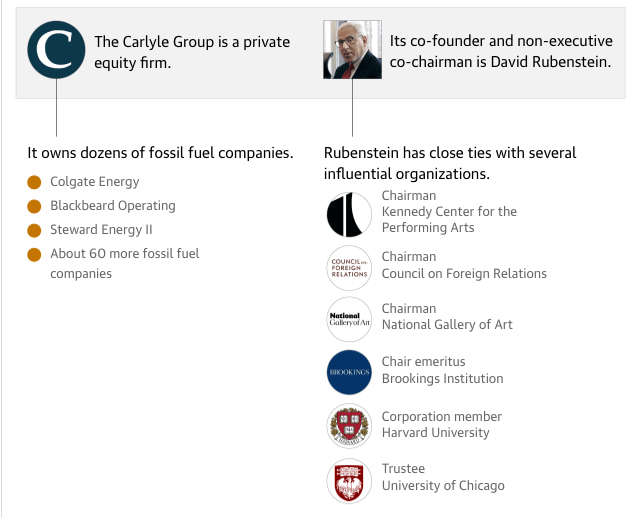Click the orange dot beside Colgate Energy
Image resolution: width=644 pixels, height=518 pixels.
tap(34, 182)
